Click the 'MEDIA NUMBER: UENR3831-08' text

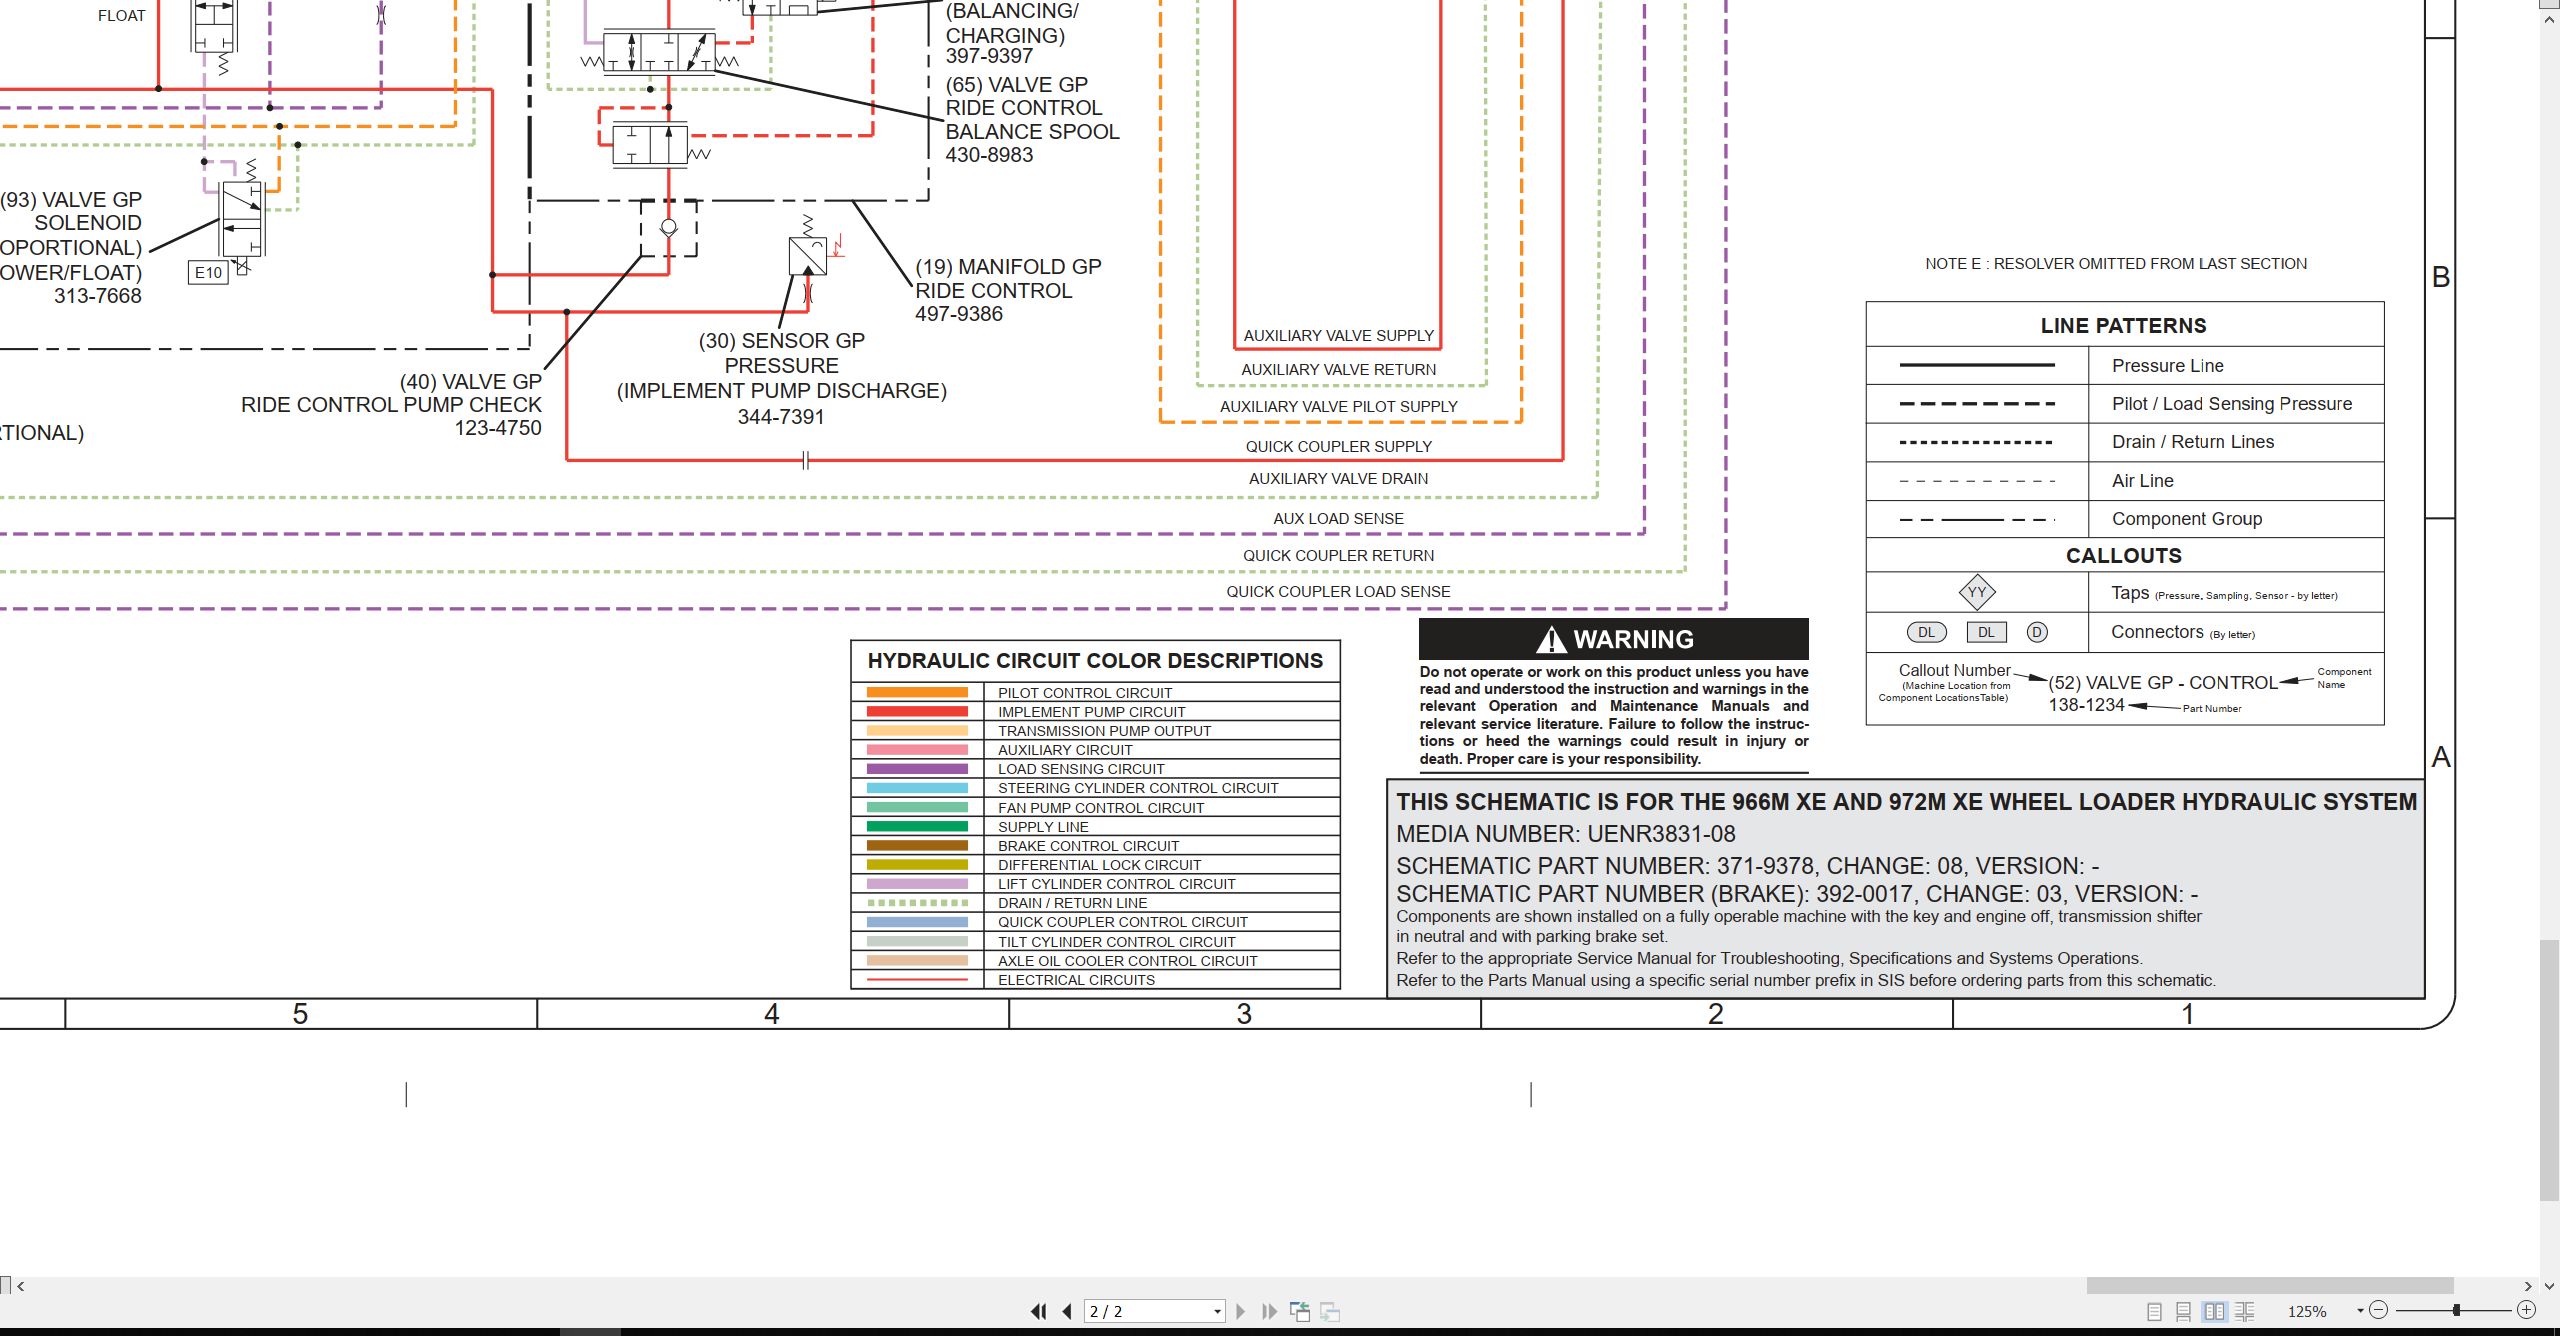click(x=1565, y=834)
